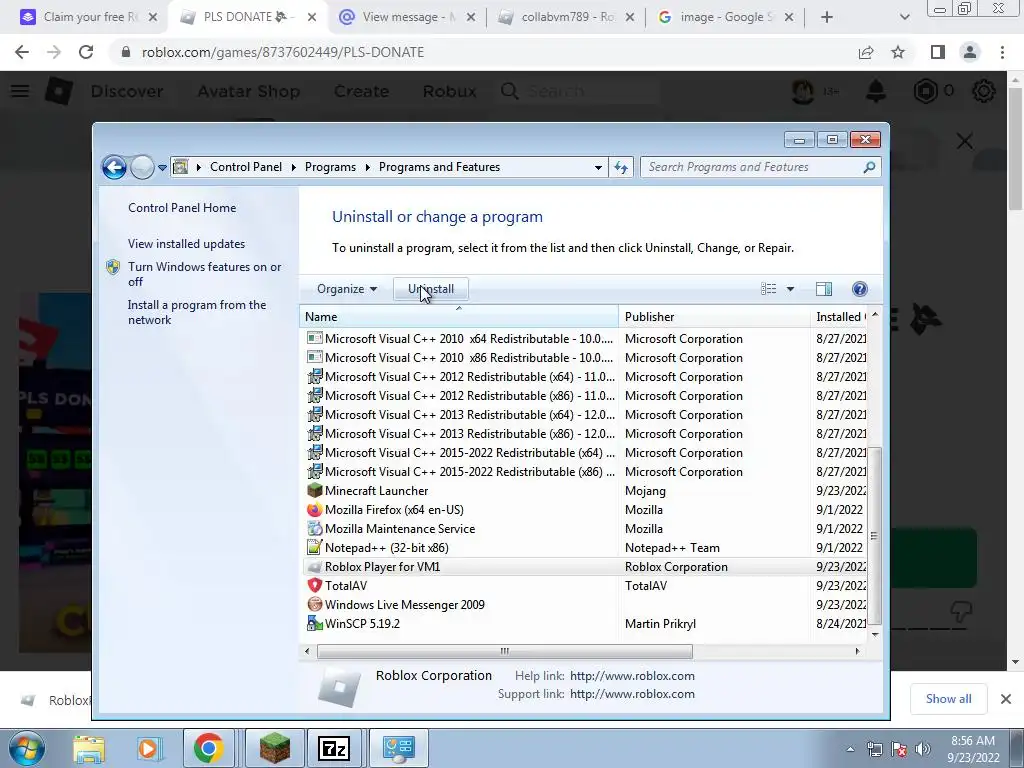Open Turn Windows features on or off
This screenshot has height=768, width=1024.
click(x=204, y=274)
